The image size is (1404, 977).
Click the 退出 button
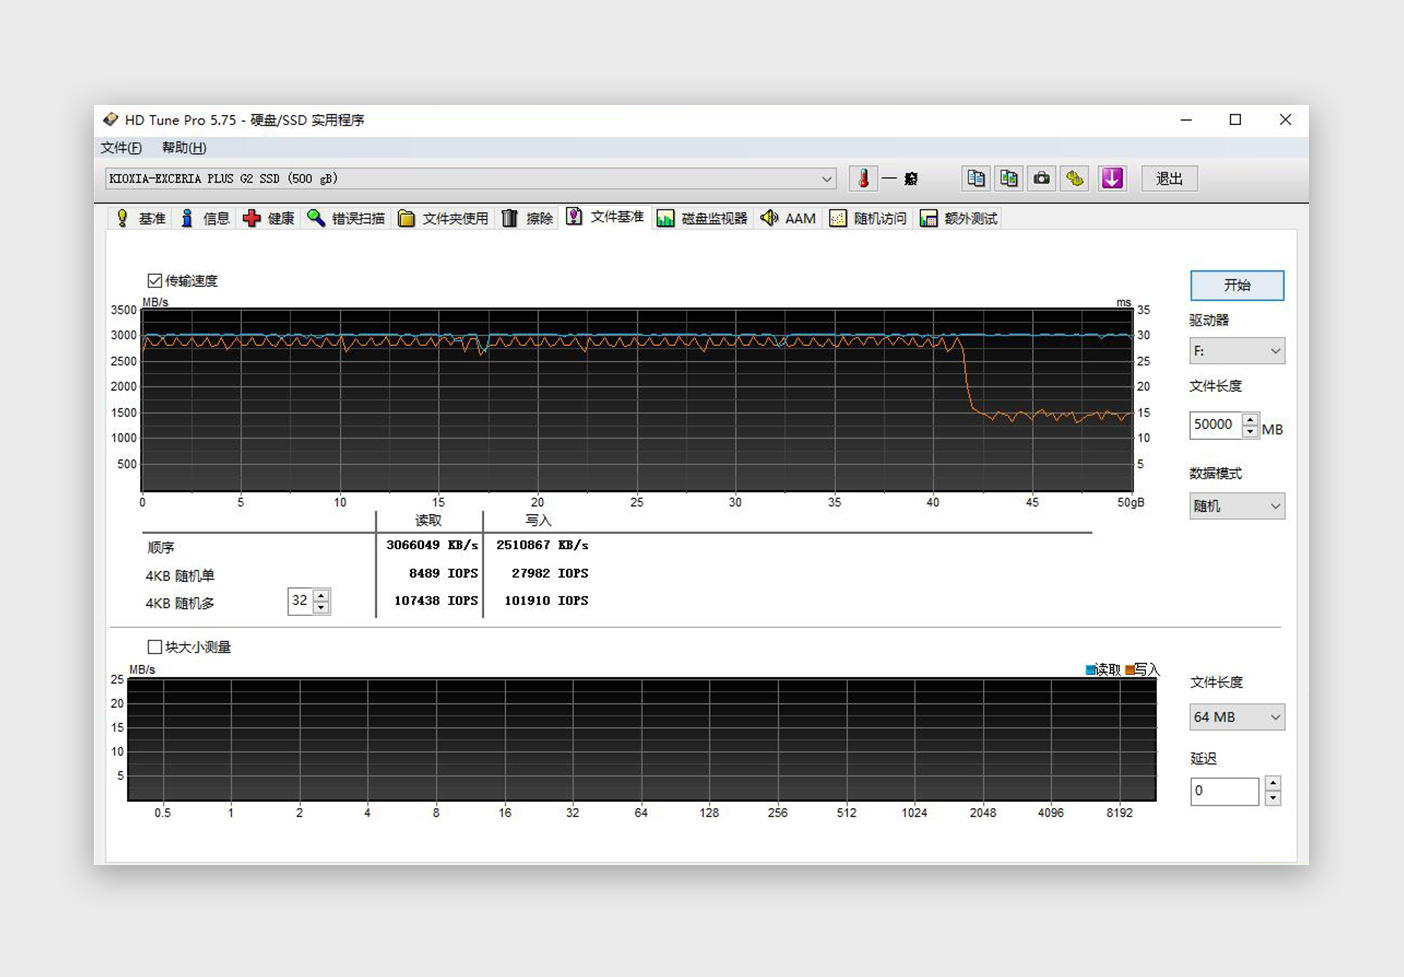1169,179
